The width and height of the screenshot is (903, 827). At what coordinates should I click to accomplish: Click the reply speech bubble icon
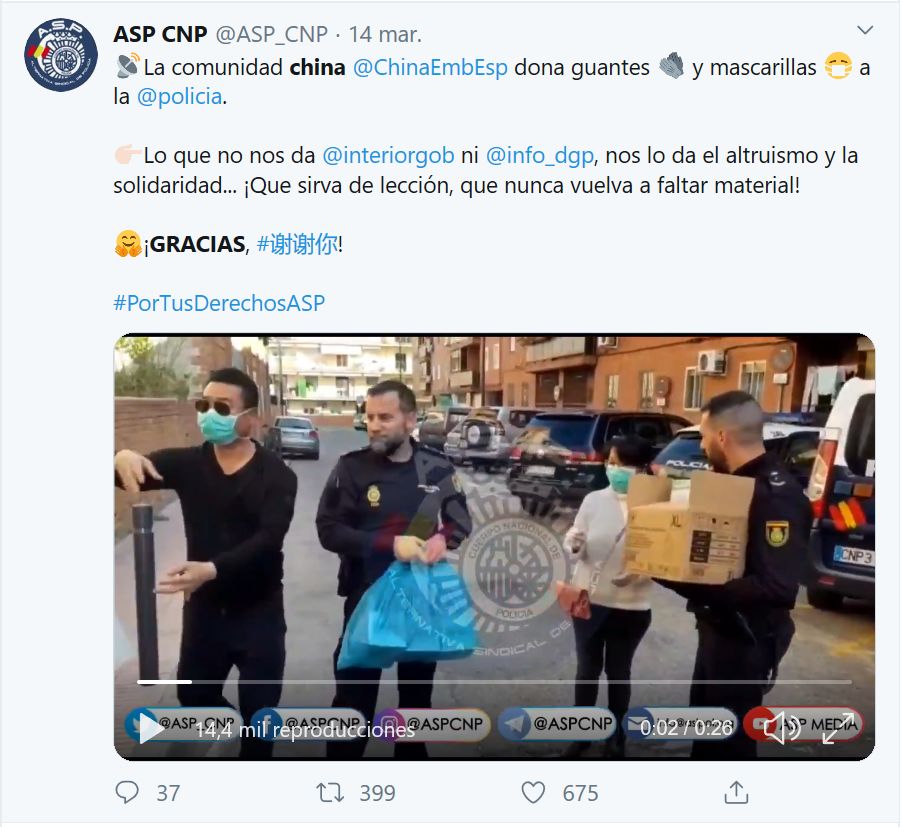(127, 792)
